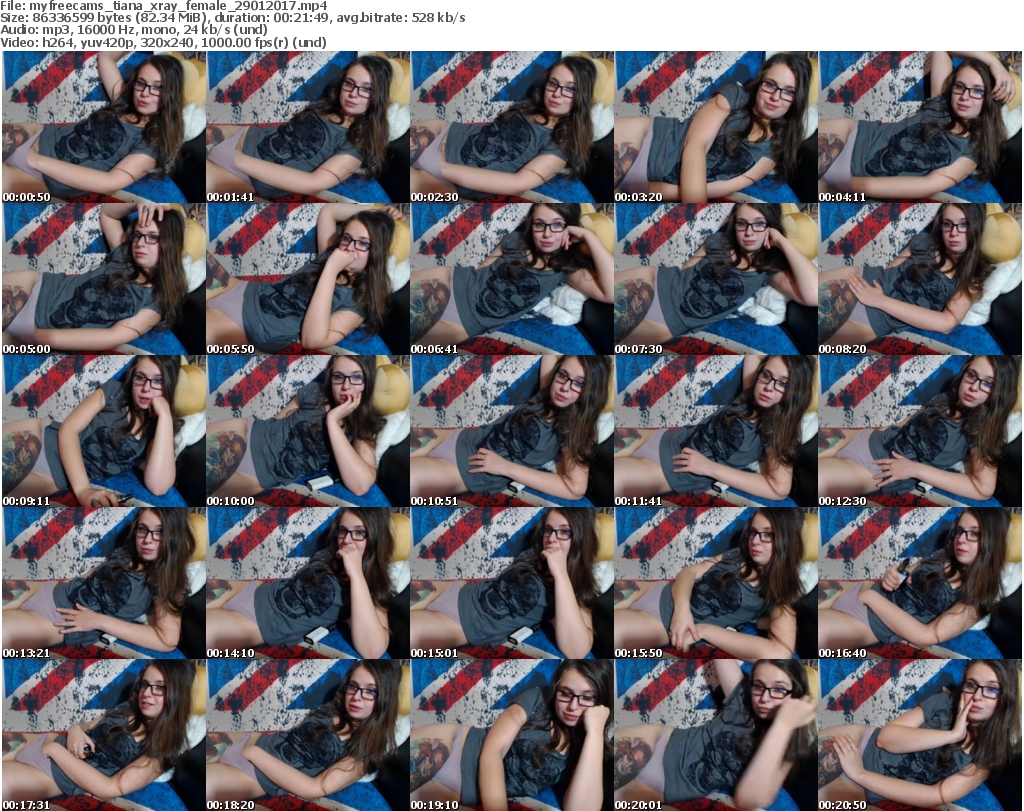Screen dimensions: 1024x811
Task: Pick the frame timestamped 00:09:11
Action: [x=104, y=432]
